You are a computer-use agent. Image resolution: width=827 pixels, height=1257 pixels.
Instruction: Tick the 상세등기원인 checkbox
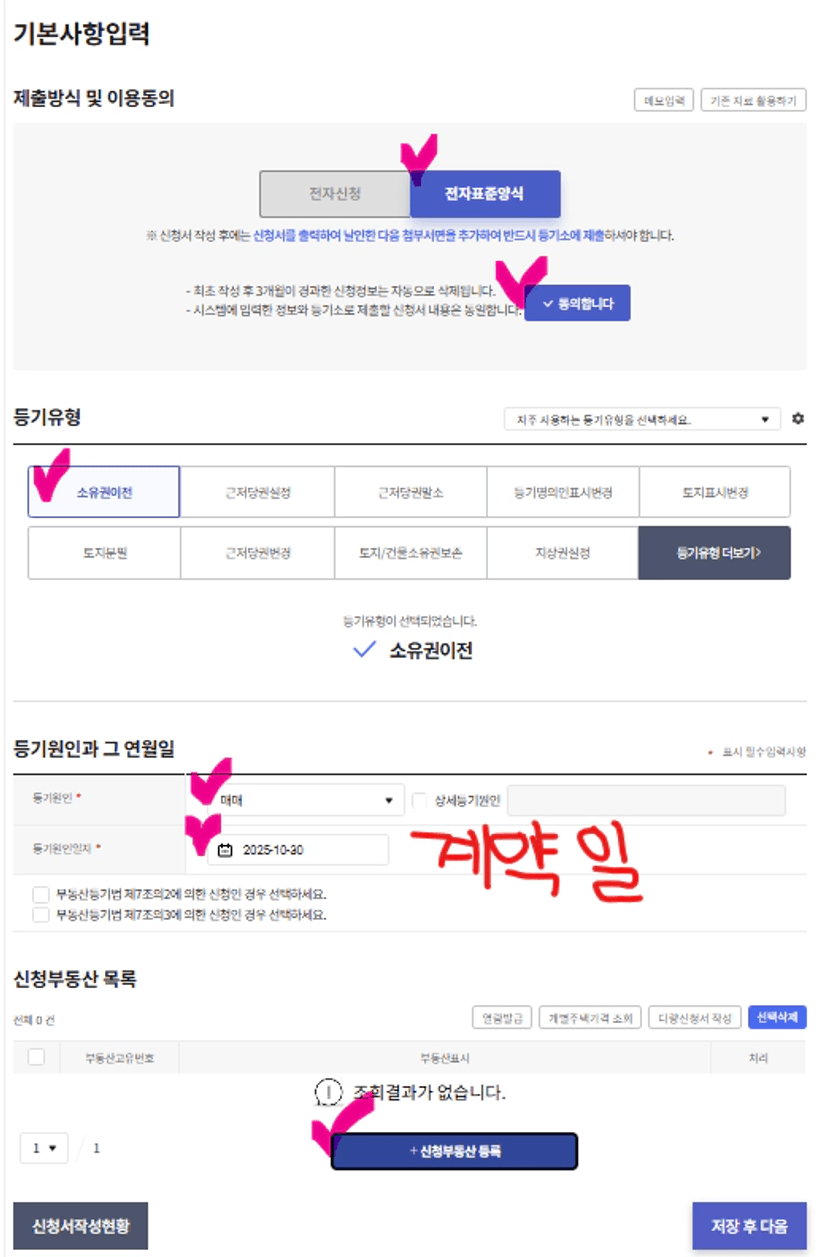[x=419, y=800]
